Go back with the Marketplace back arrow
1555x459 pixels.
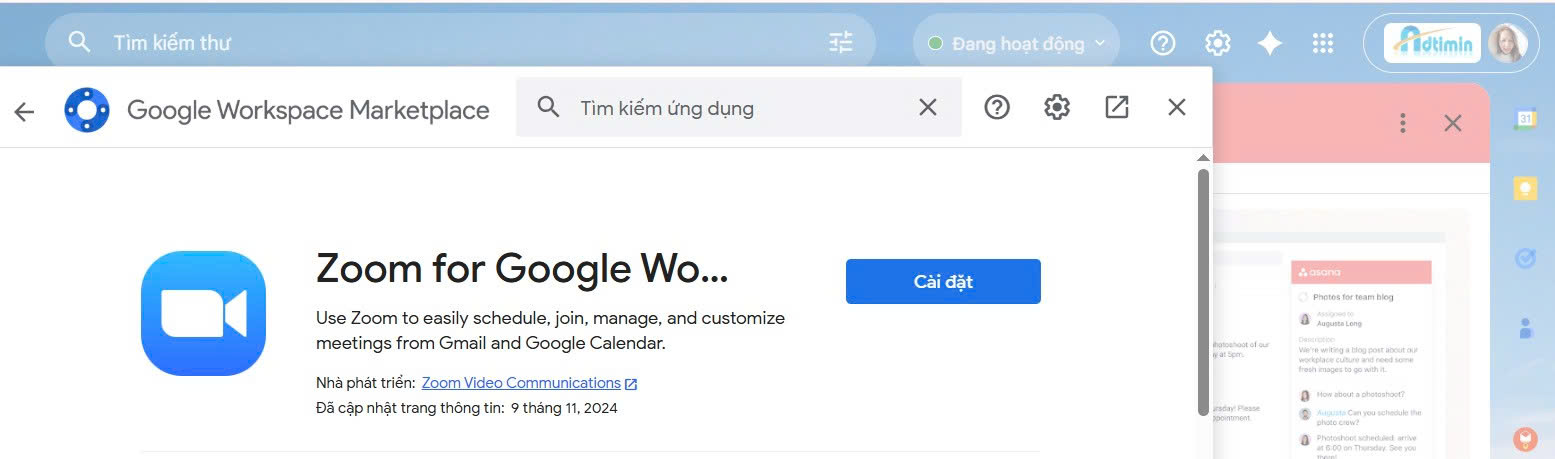coord(24,111)
